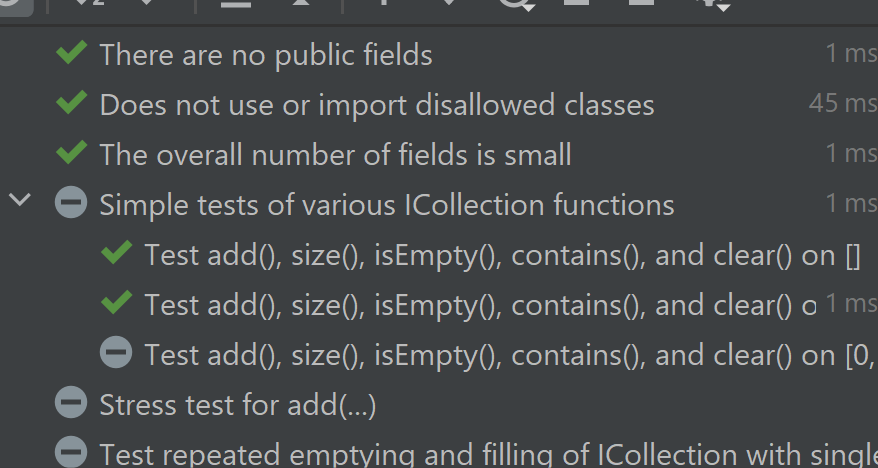Open the test history clock icon in the toolbar
Image resolution: width=878 pixels, height=468 pixels.
click(515, 5)
